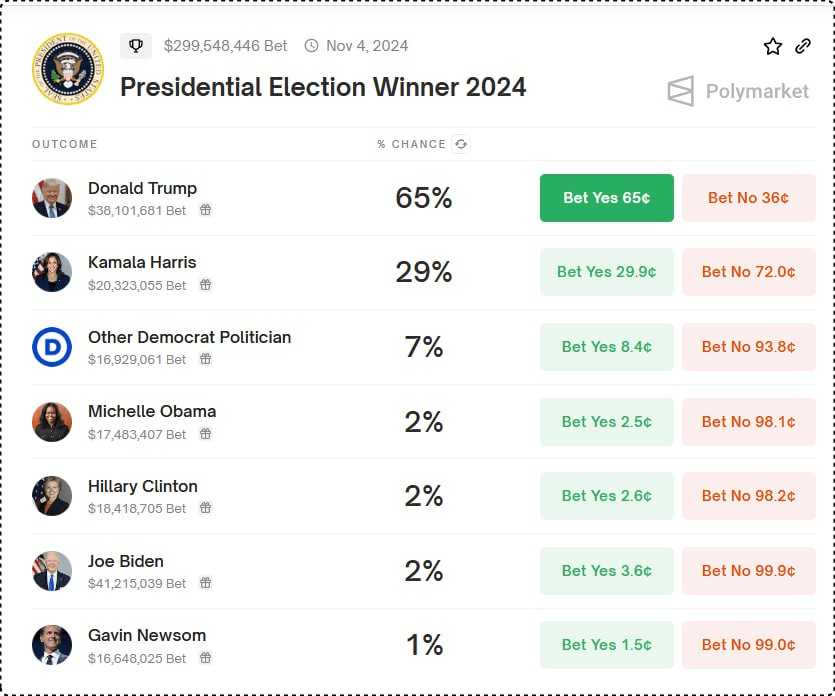Bet No 93.8¢ on Other Democrat Politician
The image size is (835, 696).
[749, 347]
